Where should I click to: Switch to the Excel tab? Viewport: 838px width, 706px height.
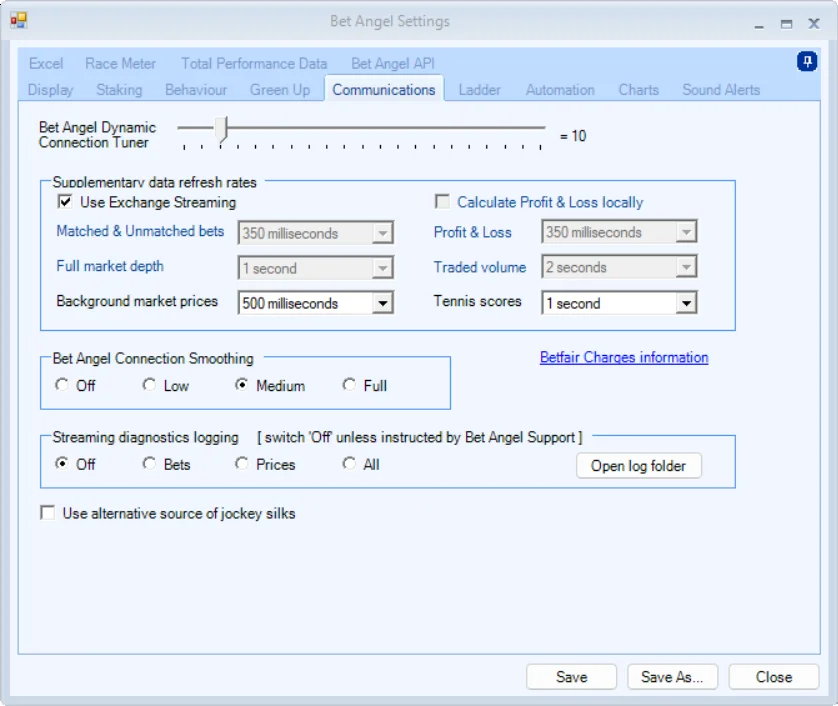point(46,64)
